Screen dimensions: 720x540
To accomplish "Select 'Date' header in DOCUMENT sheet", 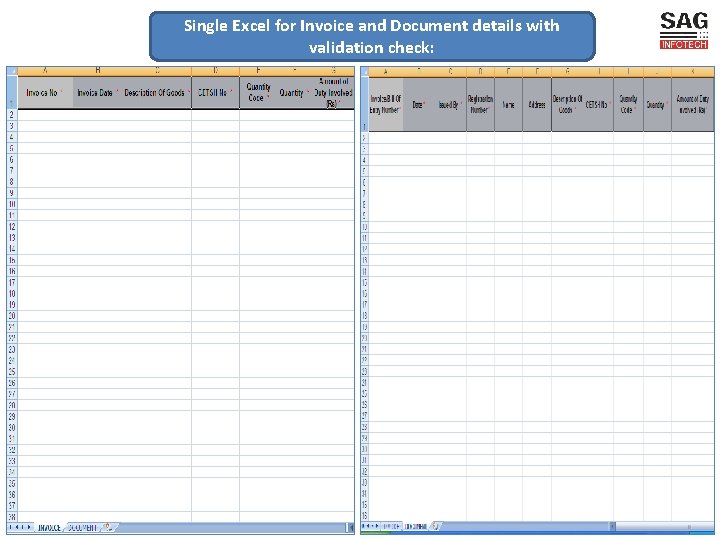I will click(x=418, y=105).
